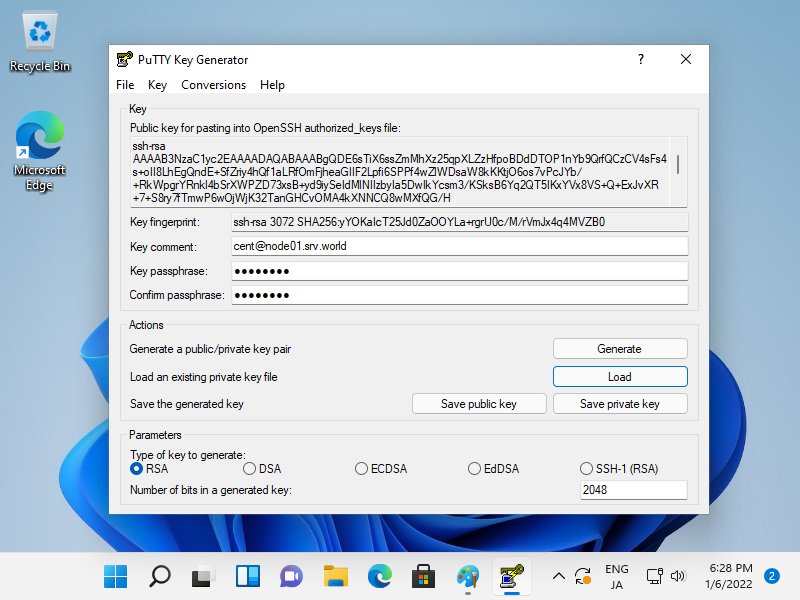Screen dimensions: 800x600
Task: Select the ECDSA key type
Action: point(362,468)
